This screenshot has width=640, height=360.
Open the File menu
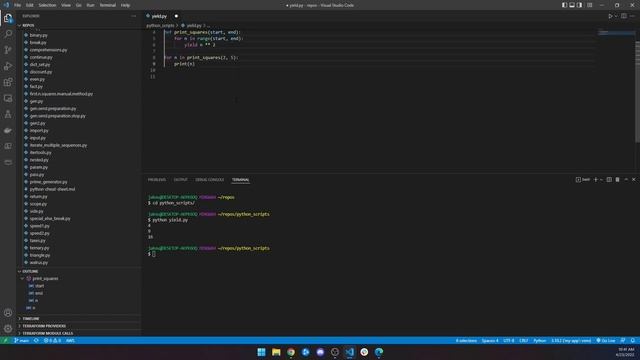18,5
